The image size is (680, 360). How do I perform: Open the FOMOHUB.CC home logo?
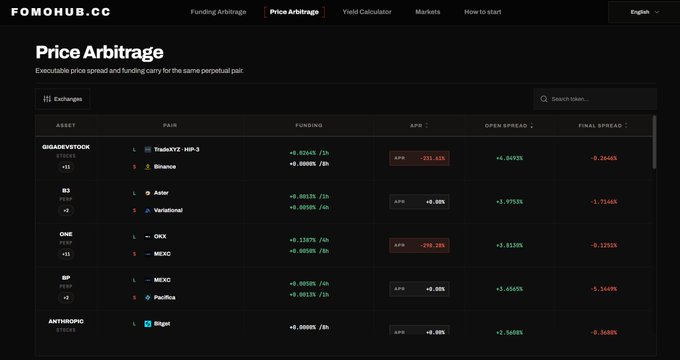(x=61, y=12)
